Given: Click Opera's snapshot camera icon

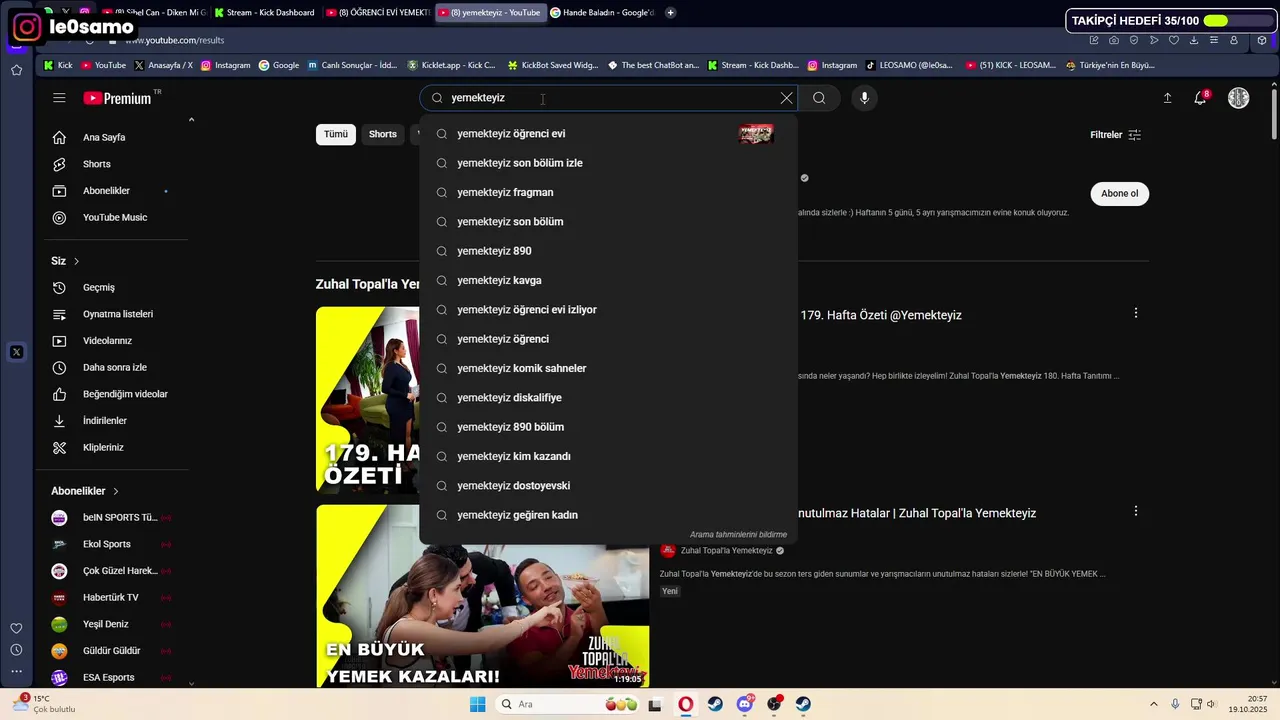Looking at the screenshot, I should [x=1114, y=40].
